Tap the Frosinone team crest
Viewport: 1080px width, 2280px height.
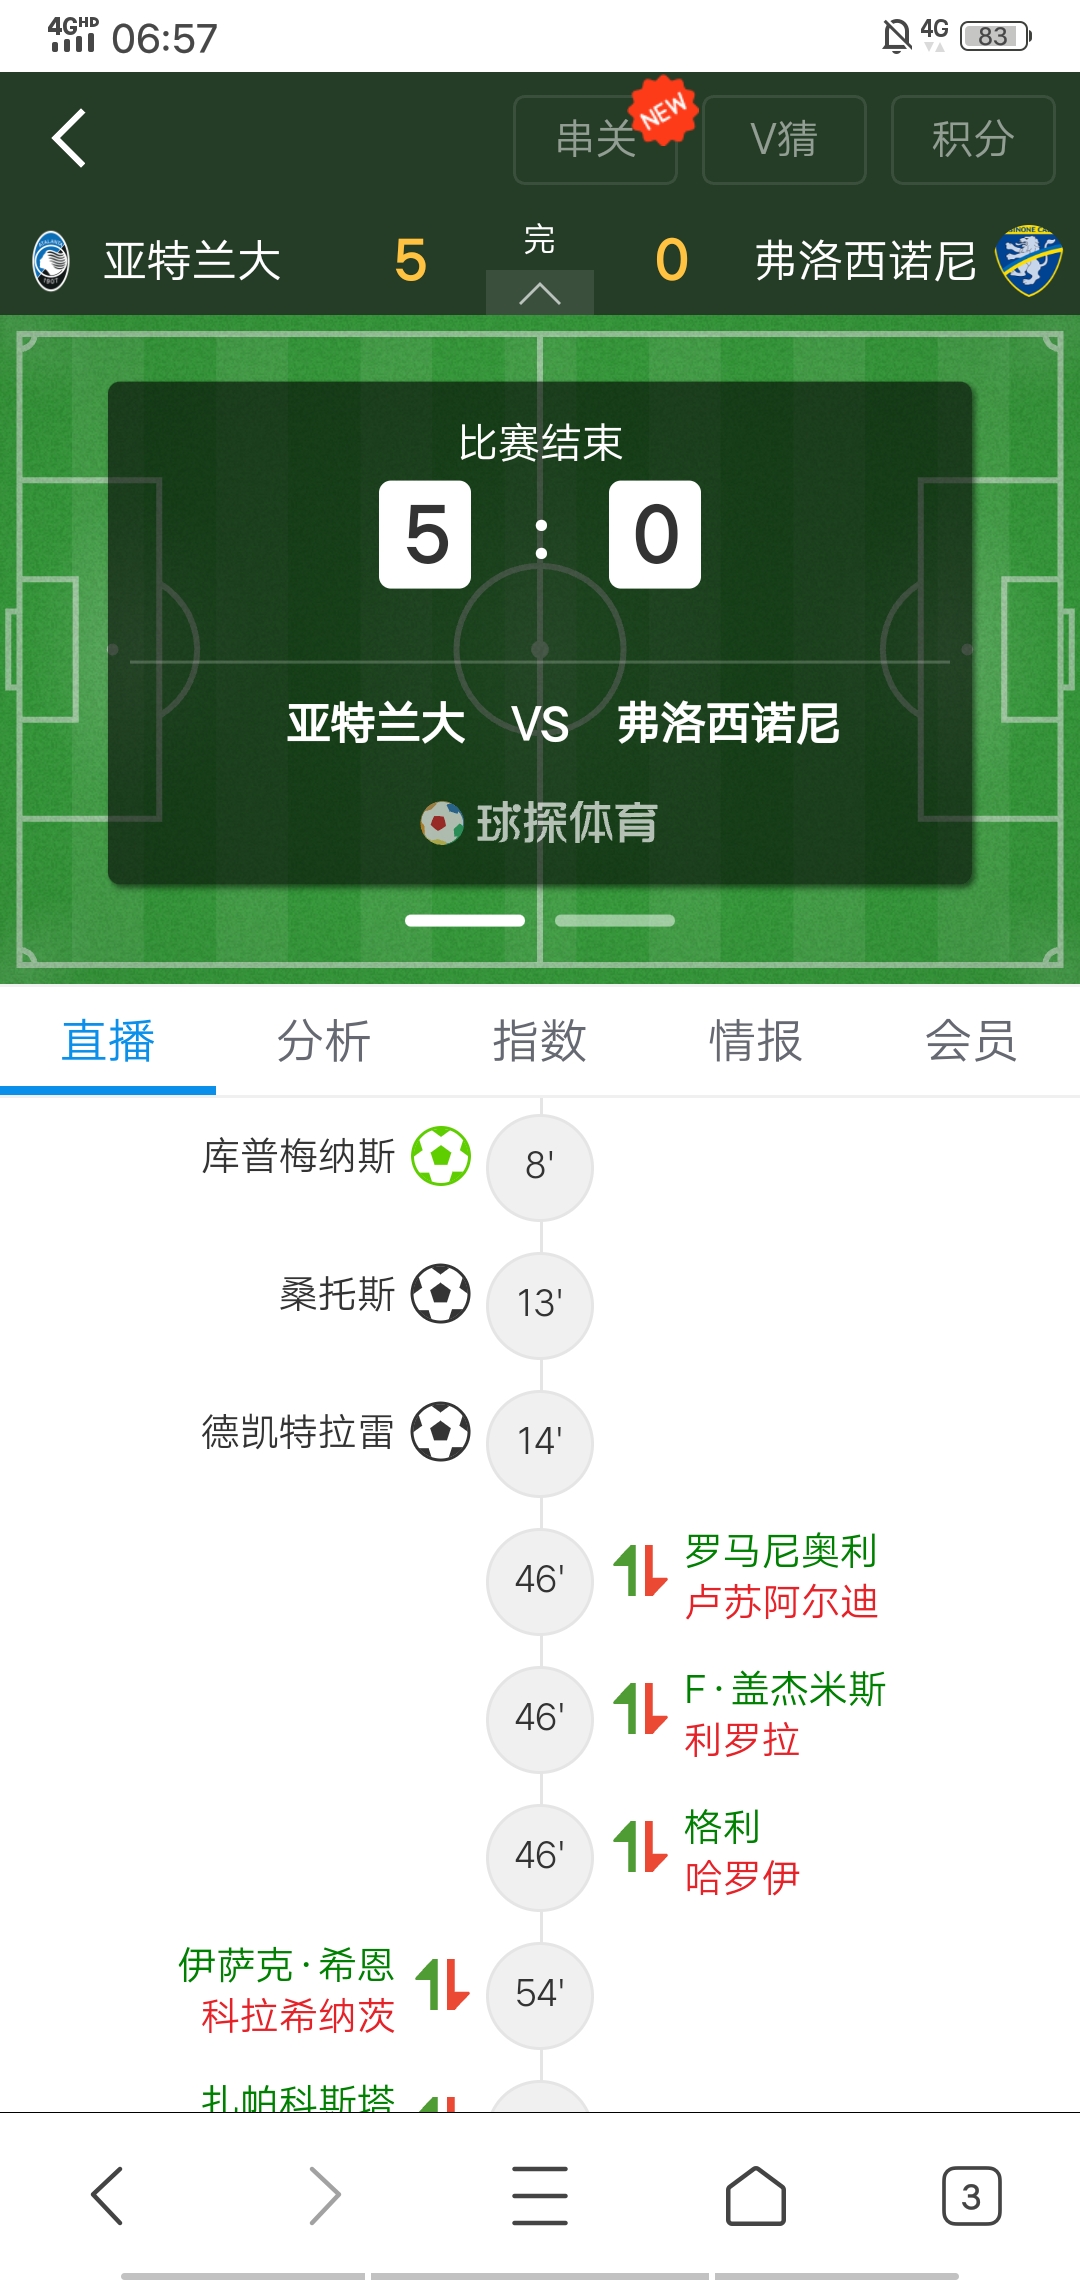[1028, 260]
